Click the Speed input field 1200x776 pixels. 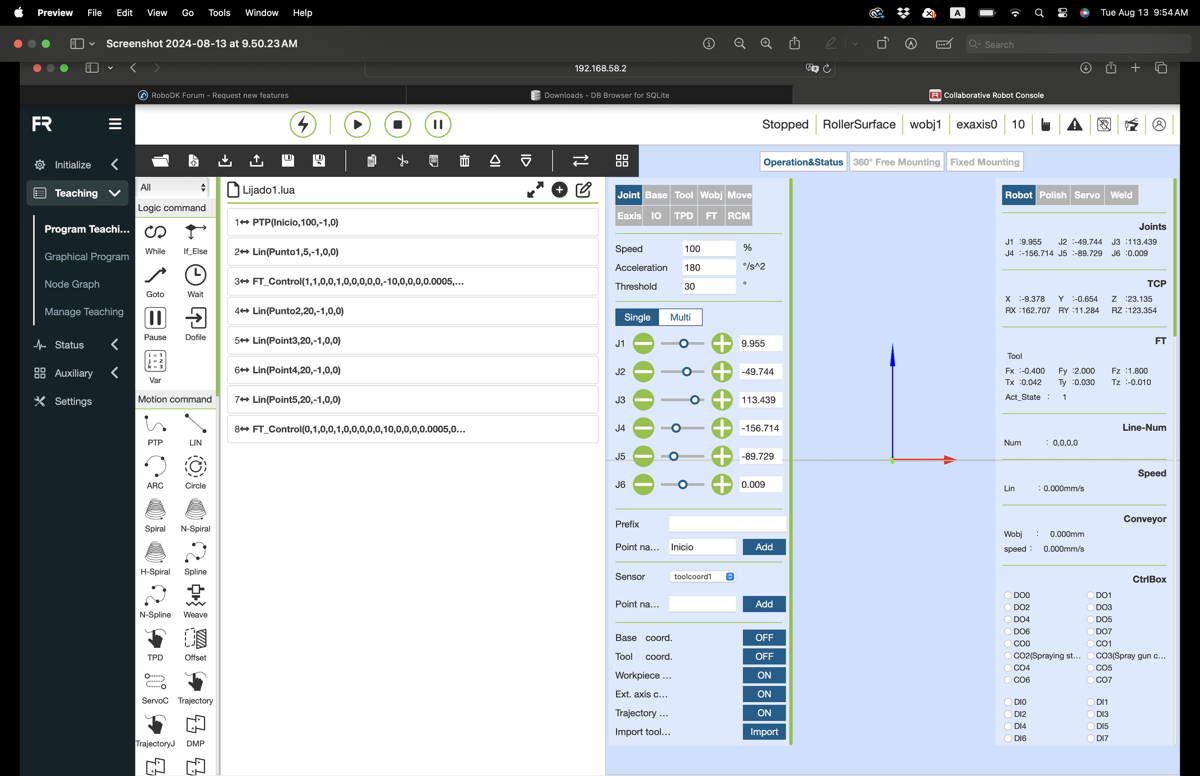(708, 248)
